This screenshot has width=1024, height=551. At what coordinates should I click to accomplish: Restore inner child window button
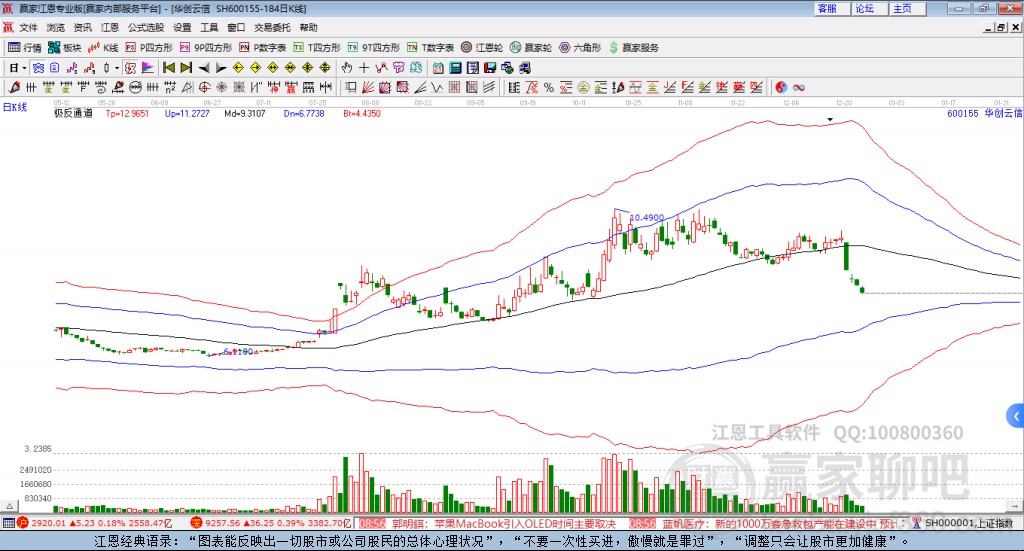point(1002,27)
